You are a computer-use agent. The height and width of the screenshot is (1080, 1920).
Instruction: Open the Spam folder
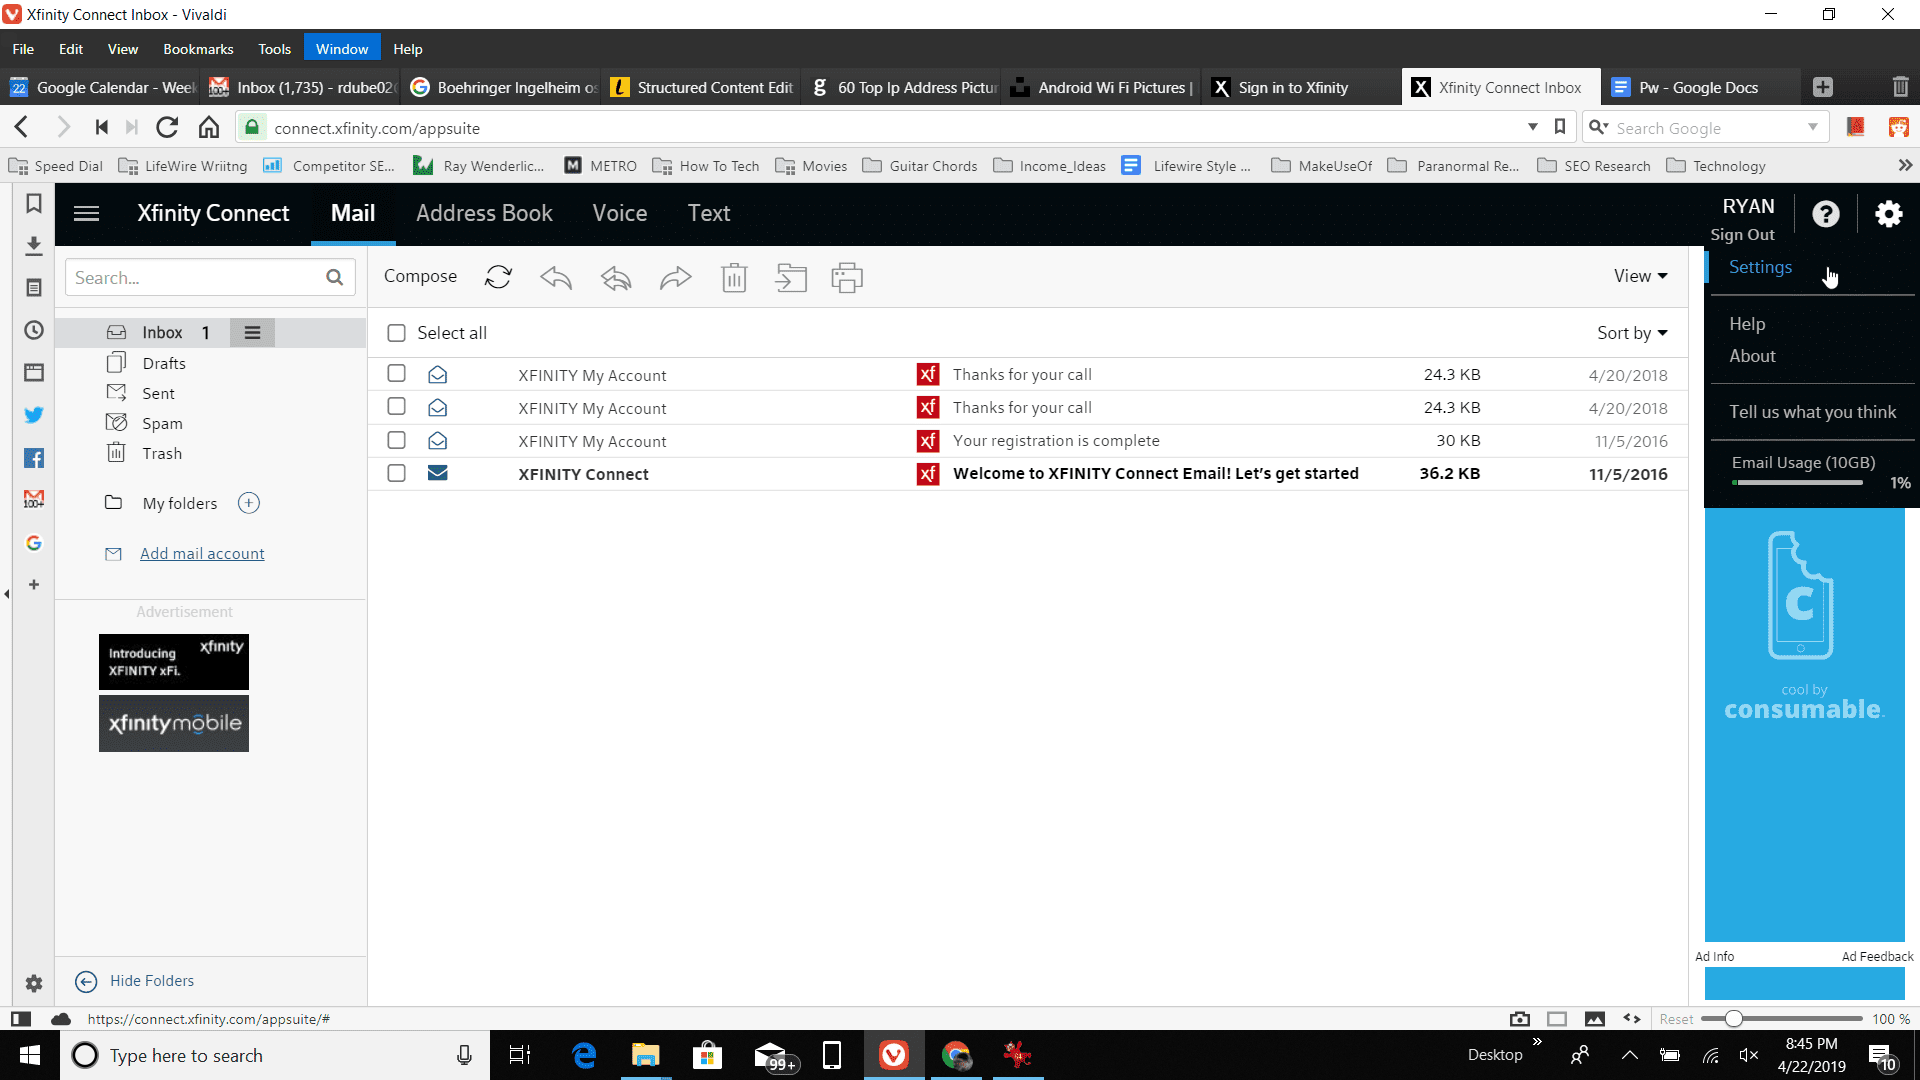pos(161,423)
